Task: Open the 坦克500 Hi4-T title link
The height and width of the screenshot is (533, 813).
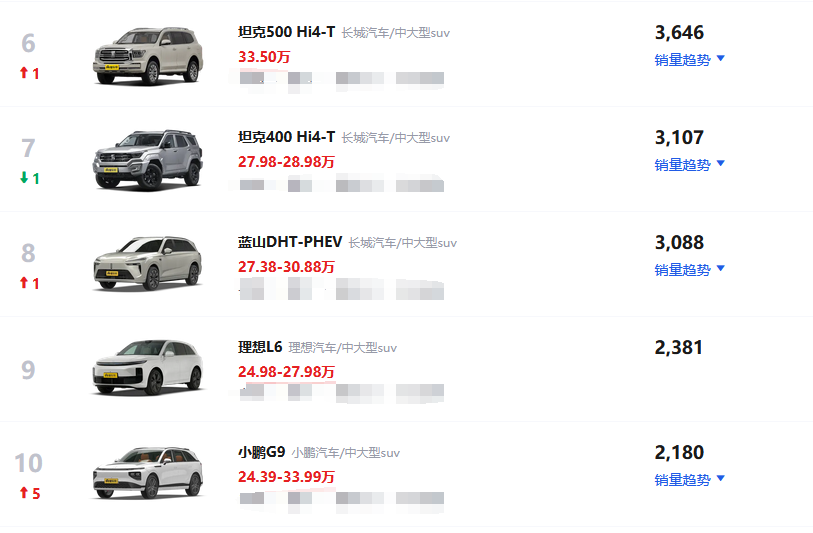Action: [x=286, y=32]
